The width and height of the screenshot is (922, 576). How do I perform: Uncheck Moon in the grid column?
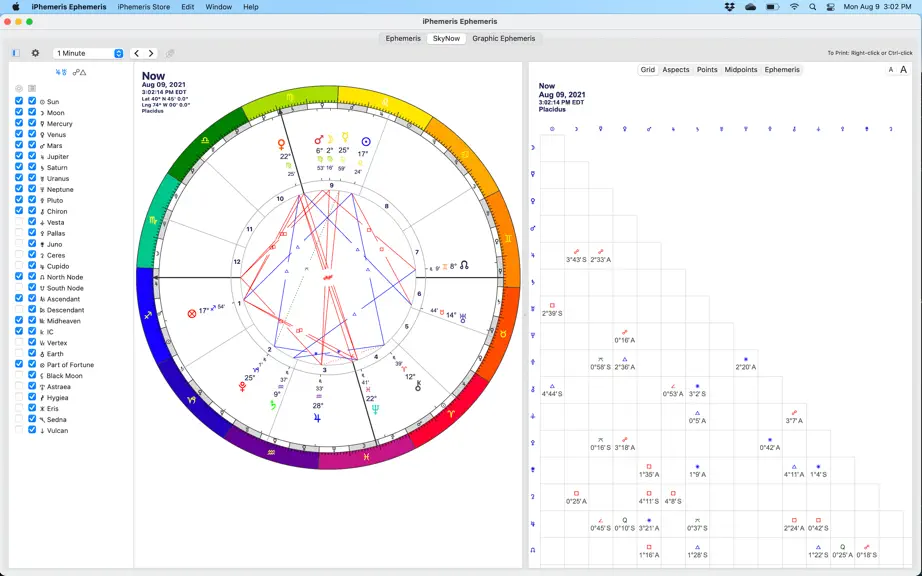coord(32,112)
